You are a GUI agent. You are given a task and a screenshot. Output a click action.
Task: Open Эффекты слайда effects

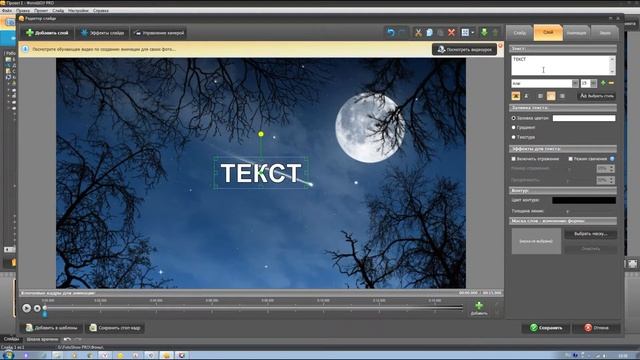pos(102,33)
